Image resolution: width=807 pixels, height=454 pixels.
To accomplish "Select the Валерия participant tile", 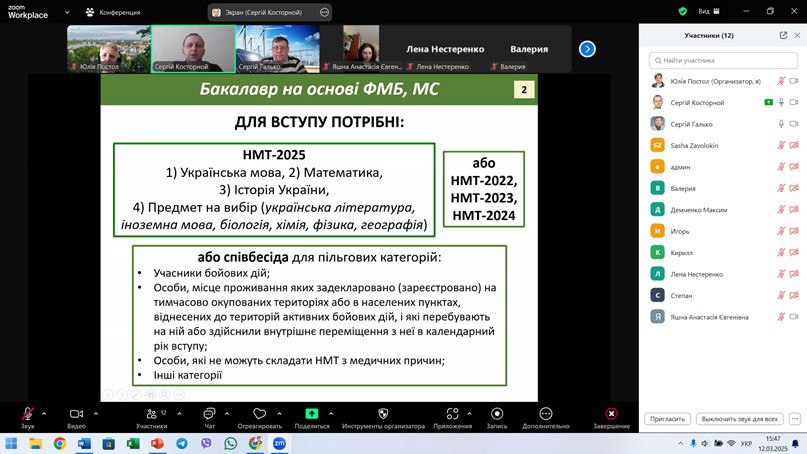I will 529,49.
